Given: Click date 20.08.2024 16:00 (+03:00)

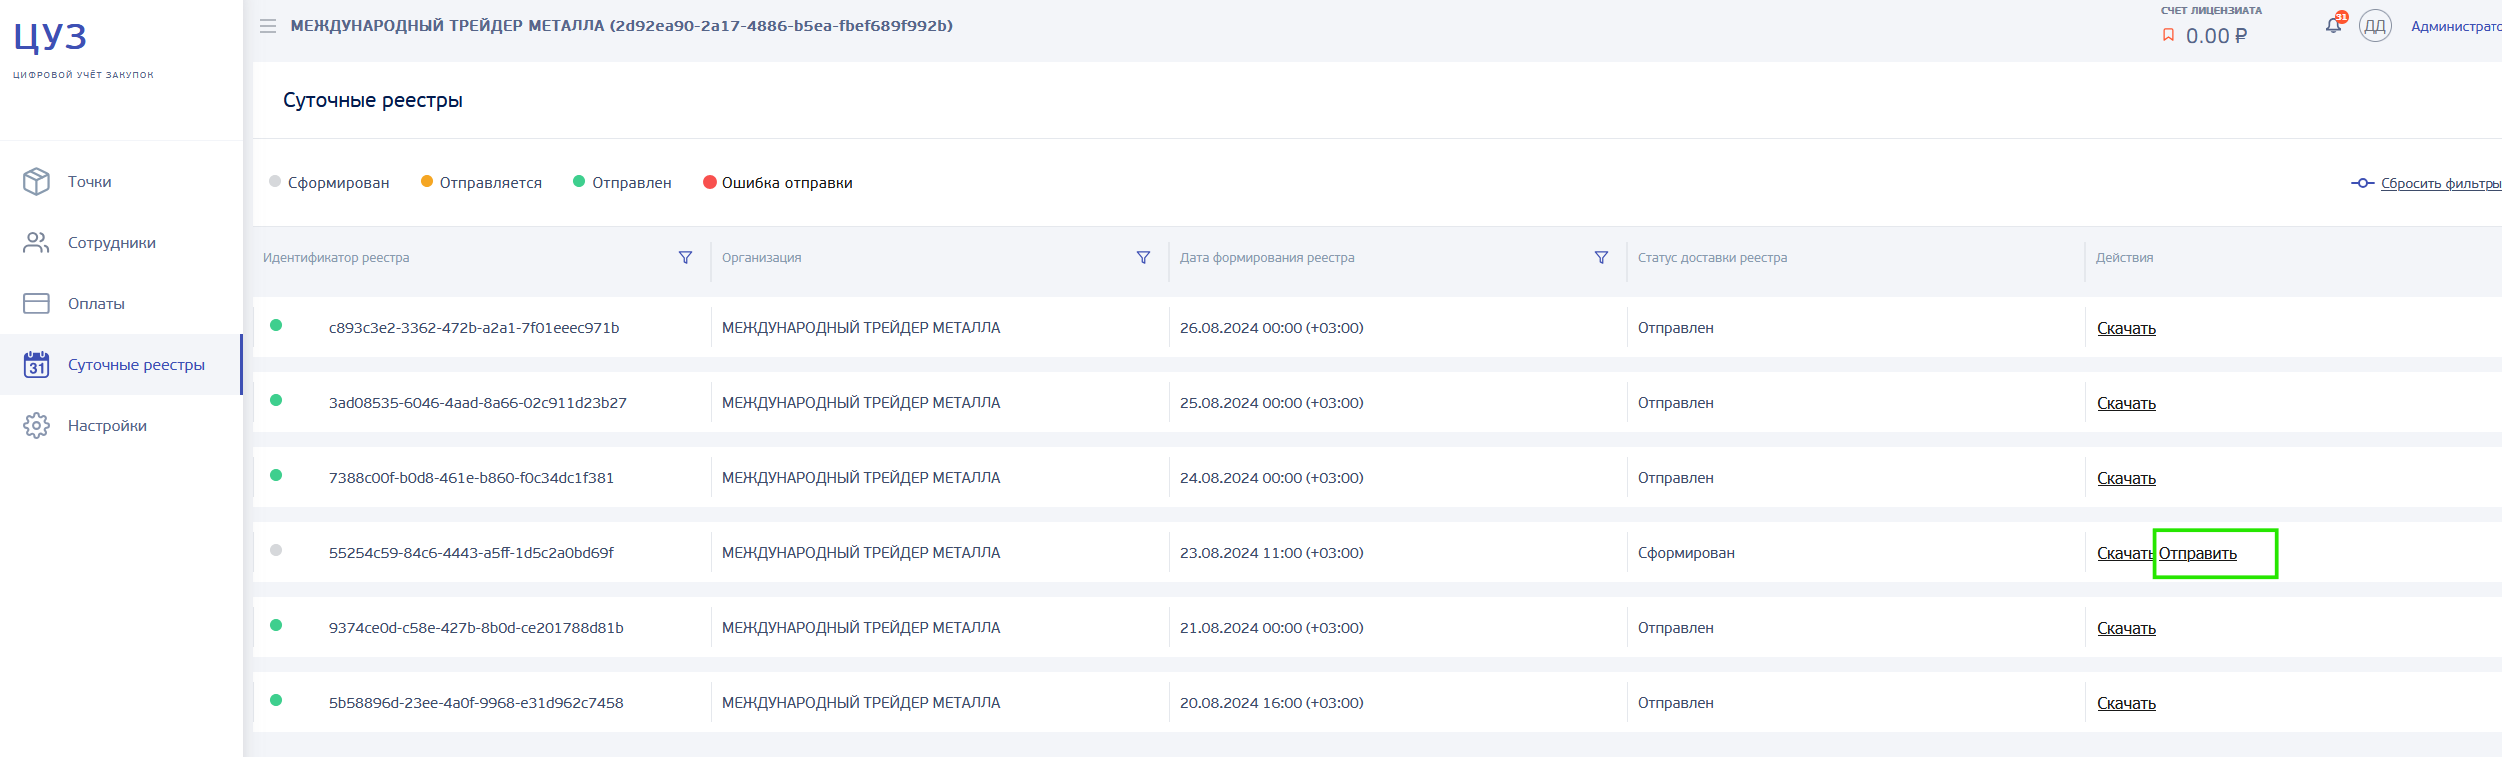Looking at the screenshot, I should pos(1271,702).
